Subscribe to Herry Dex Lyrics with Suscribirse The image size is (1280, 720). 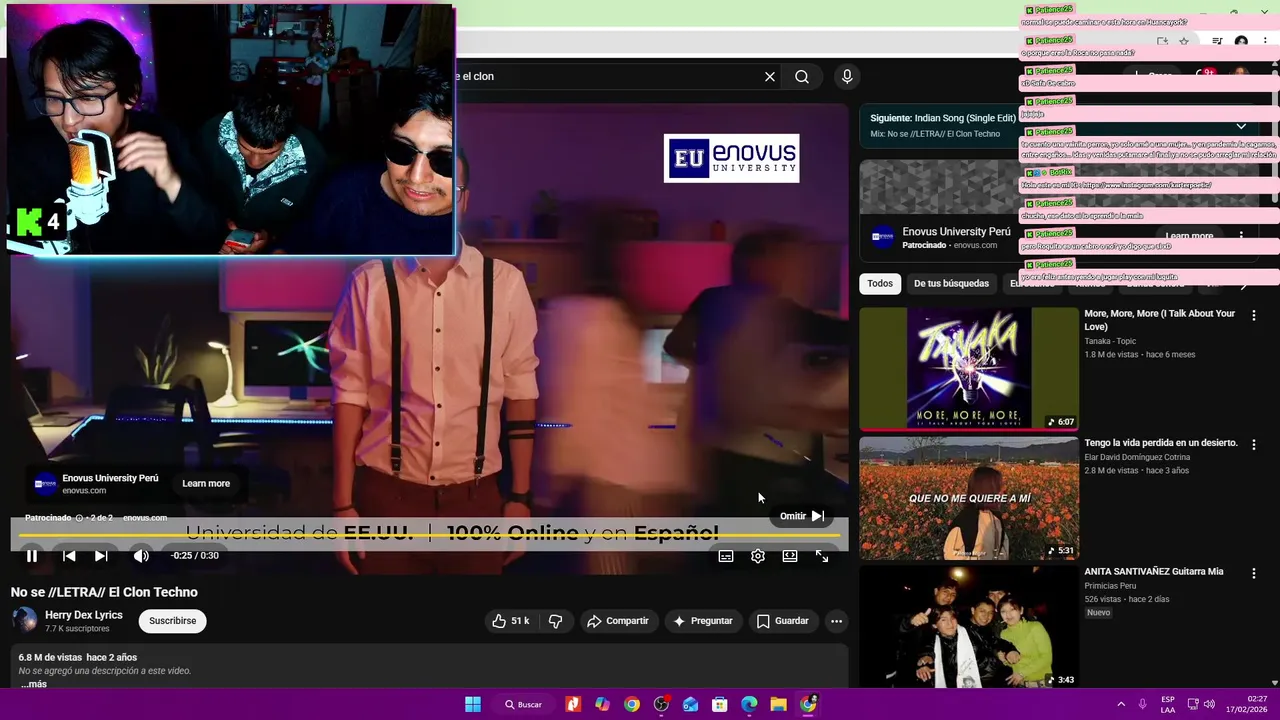(x=172, y=621)
